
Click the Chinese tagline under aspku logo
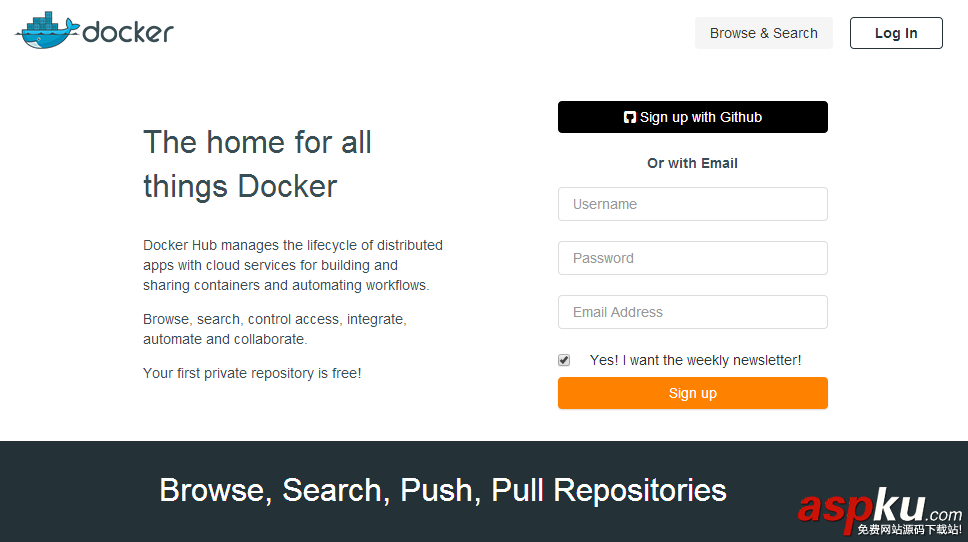tap(908, 530)
